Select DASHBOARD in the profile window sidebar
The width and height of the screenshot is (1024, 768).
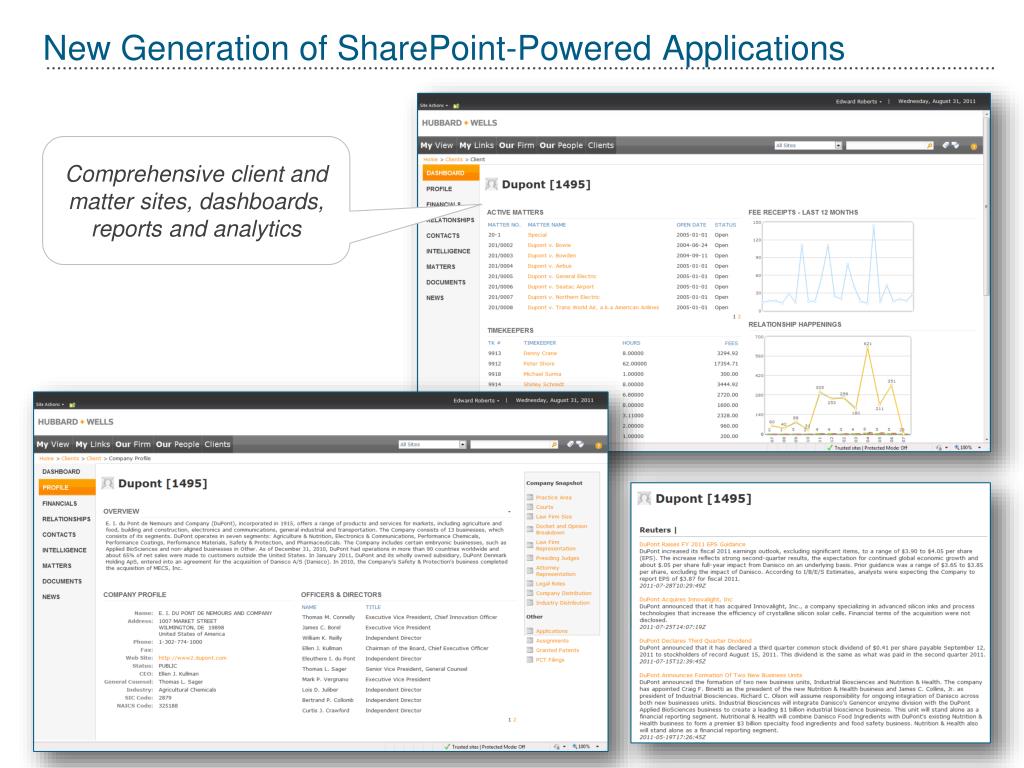click(61, 472)
